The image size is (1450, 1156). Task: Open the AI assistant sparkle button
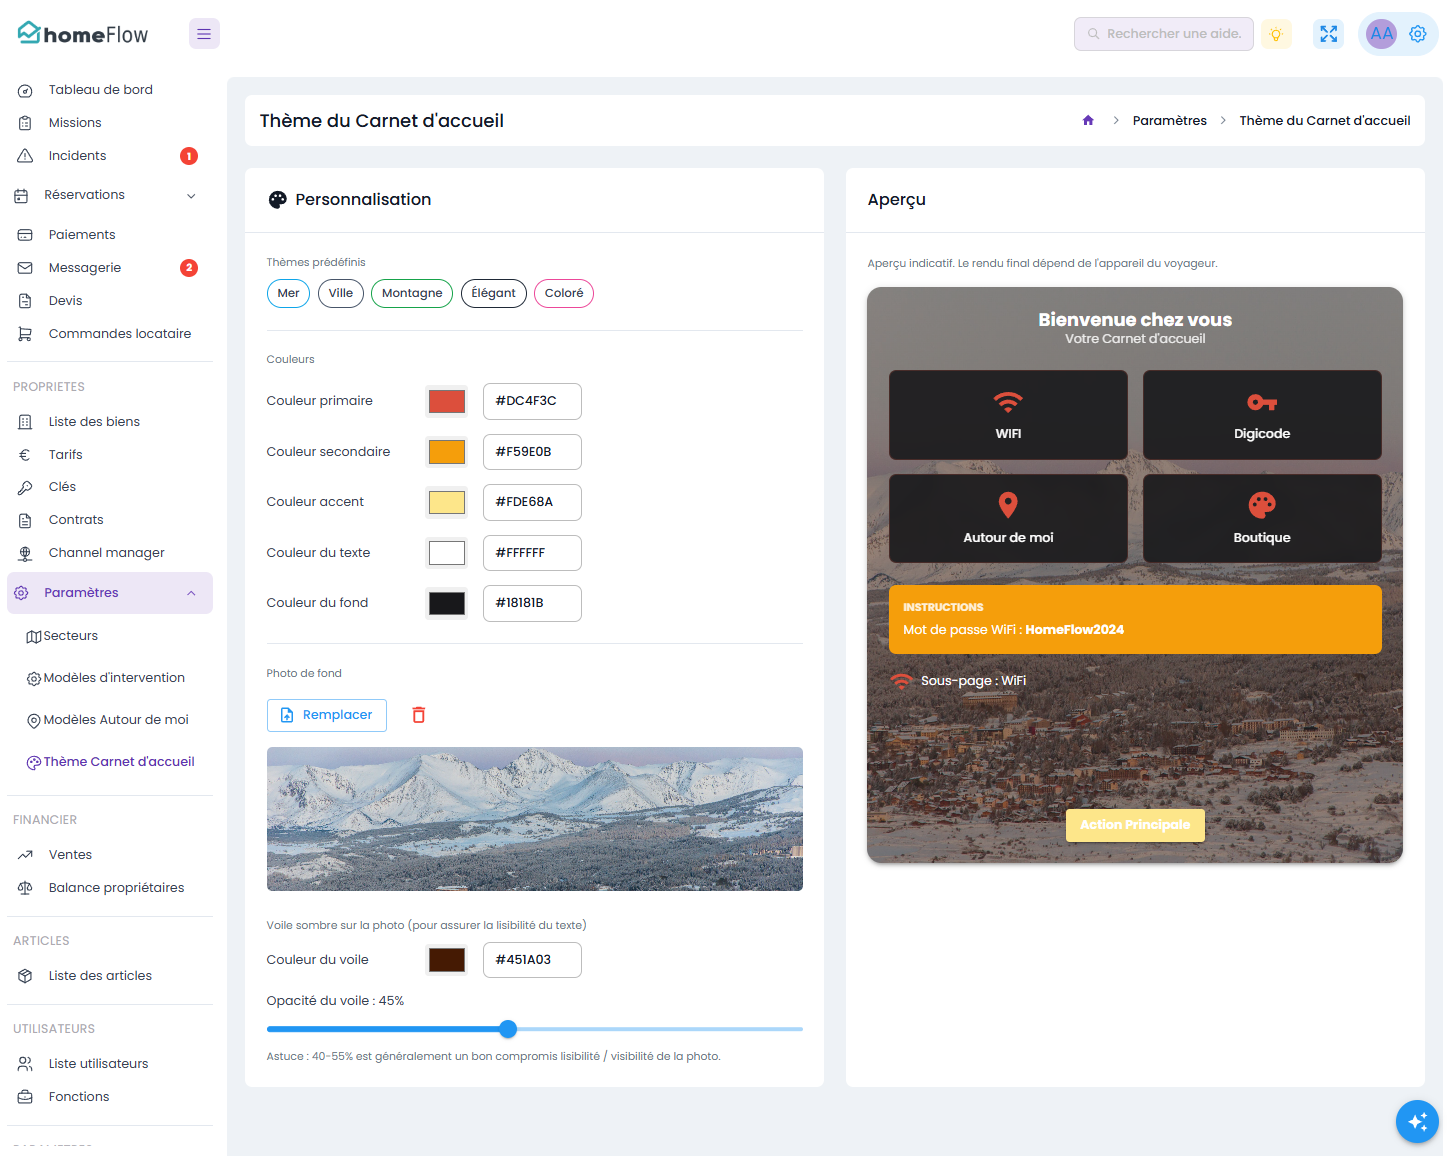(1417, 1121)
